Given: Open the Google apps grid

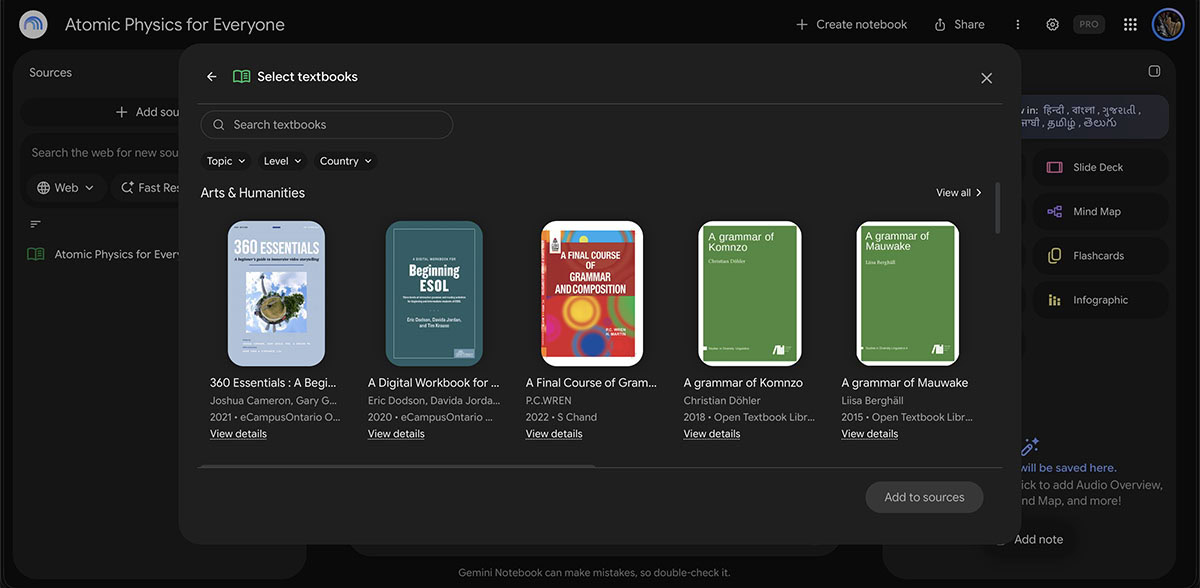Looking at the screenshot, I should [x=1130, y=25].
